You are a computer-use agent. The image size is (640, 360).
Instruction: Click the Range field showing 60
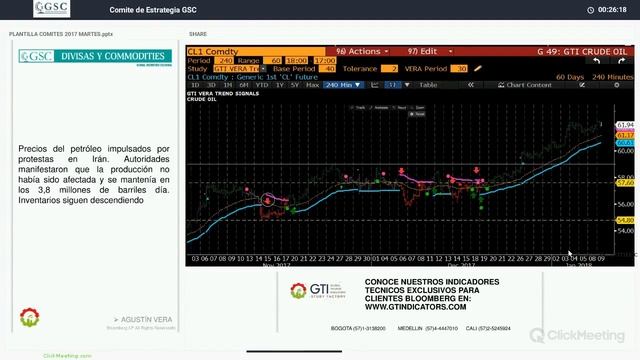coord(272,60)
